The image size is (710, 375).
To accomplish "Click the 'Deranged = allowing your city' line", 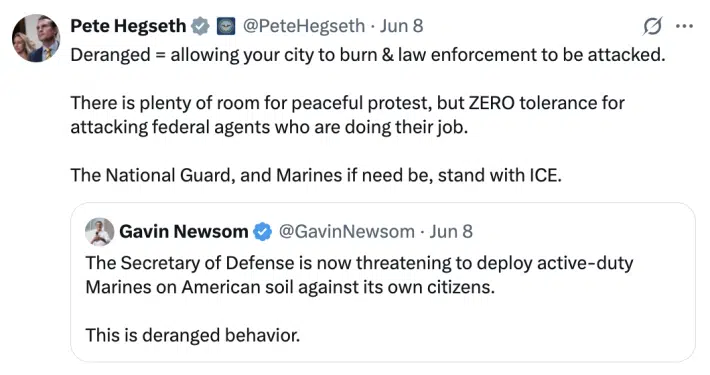I will (x=368, y=55).
